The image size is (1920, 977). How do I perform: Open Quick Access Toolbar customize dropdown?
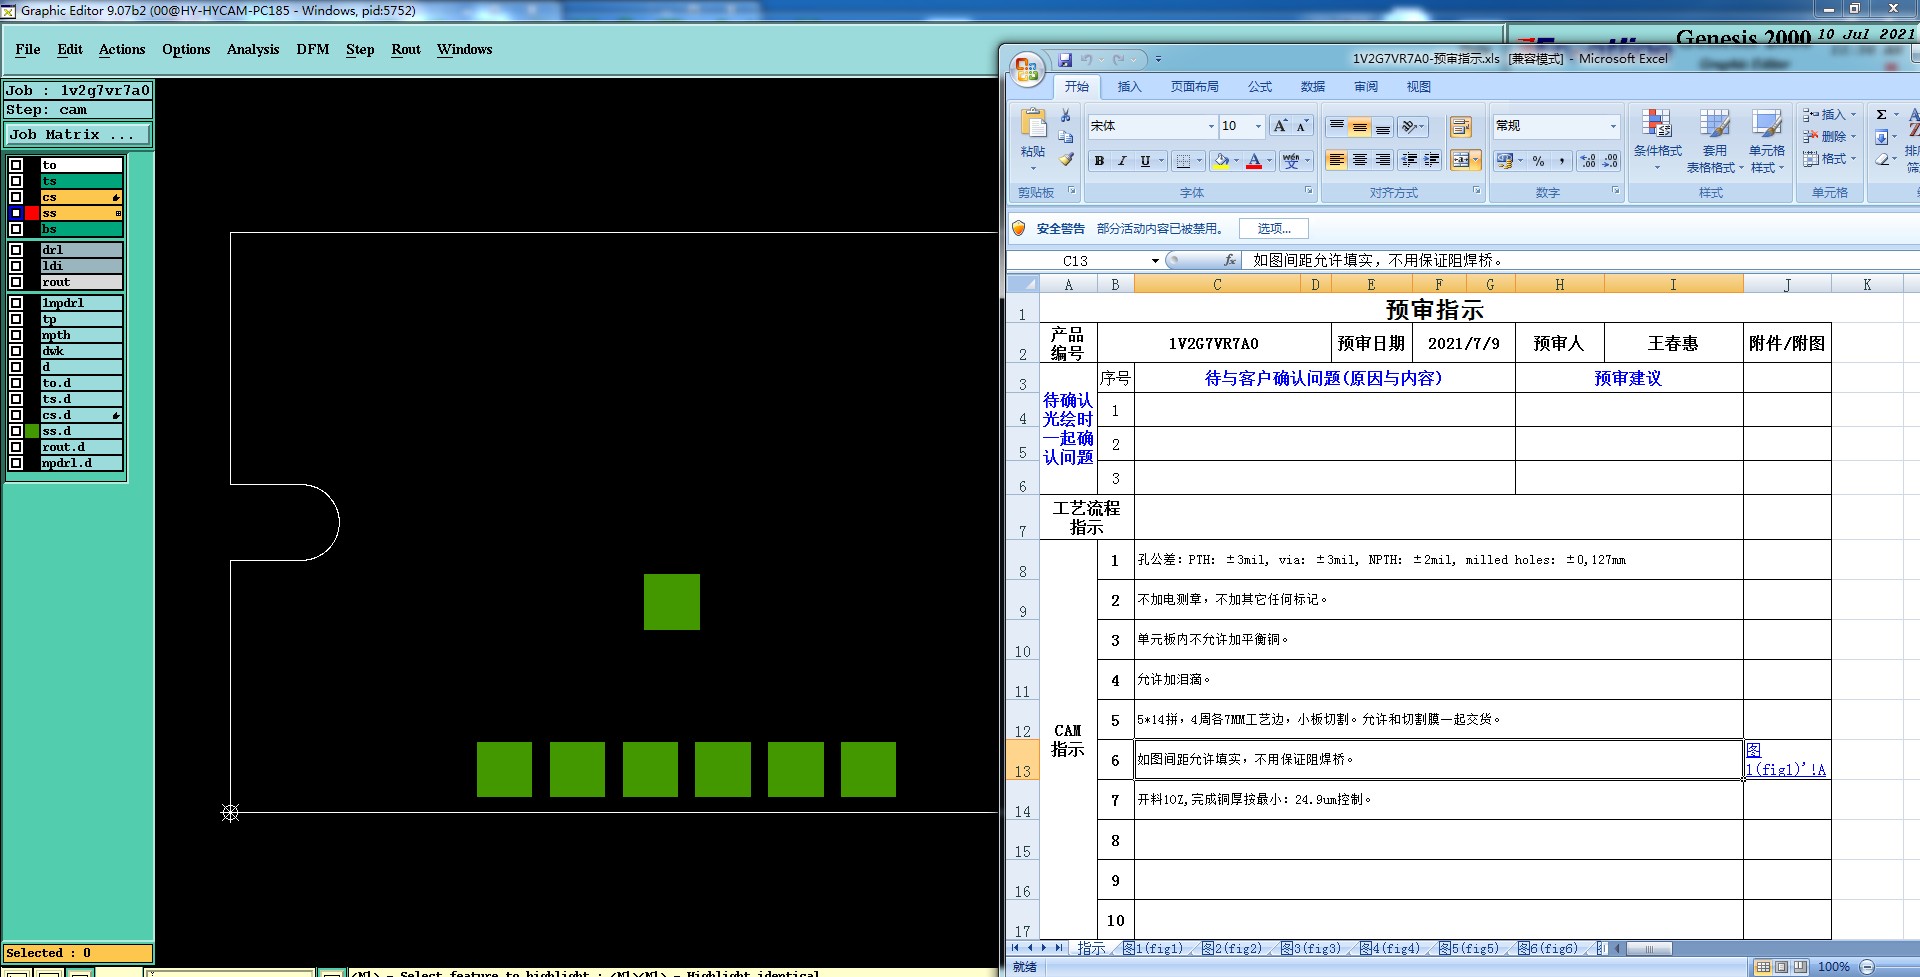click(1159, 60)
